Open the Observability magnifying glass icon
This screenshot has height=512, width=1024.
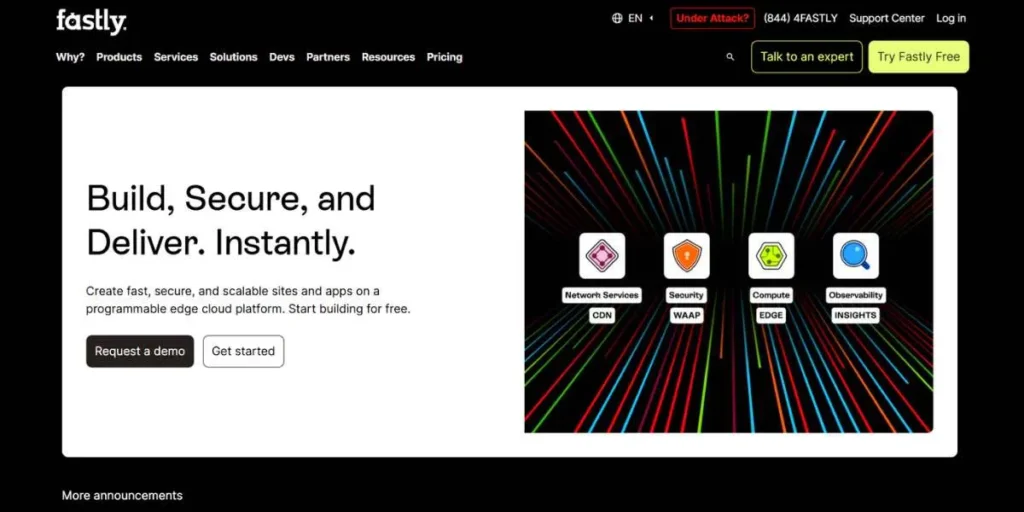tap(856, 256)
